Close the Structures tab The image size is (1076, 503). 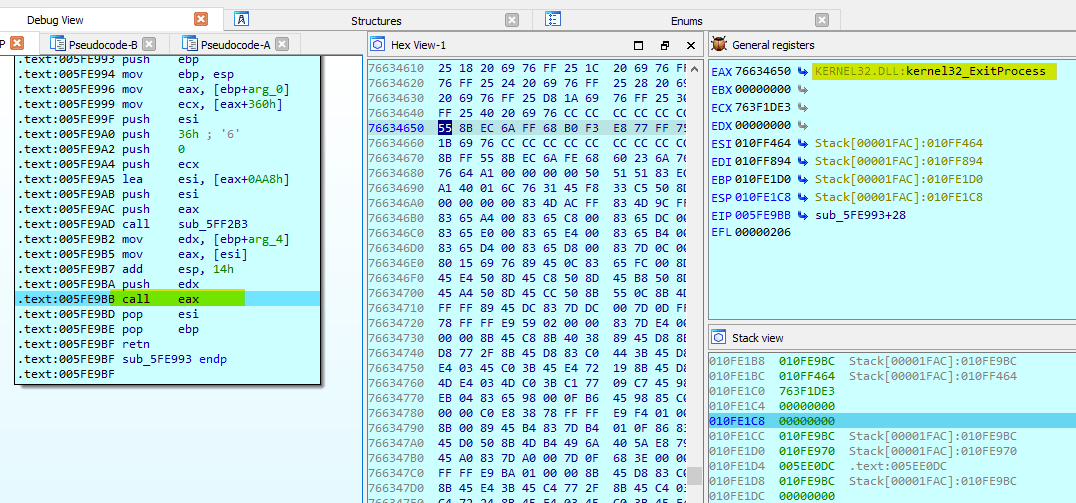[x=512, y=20]
